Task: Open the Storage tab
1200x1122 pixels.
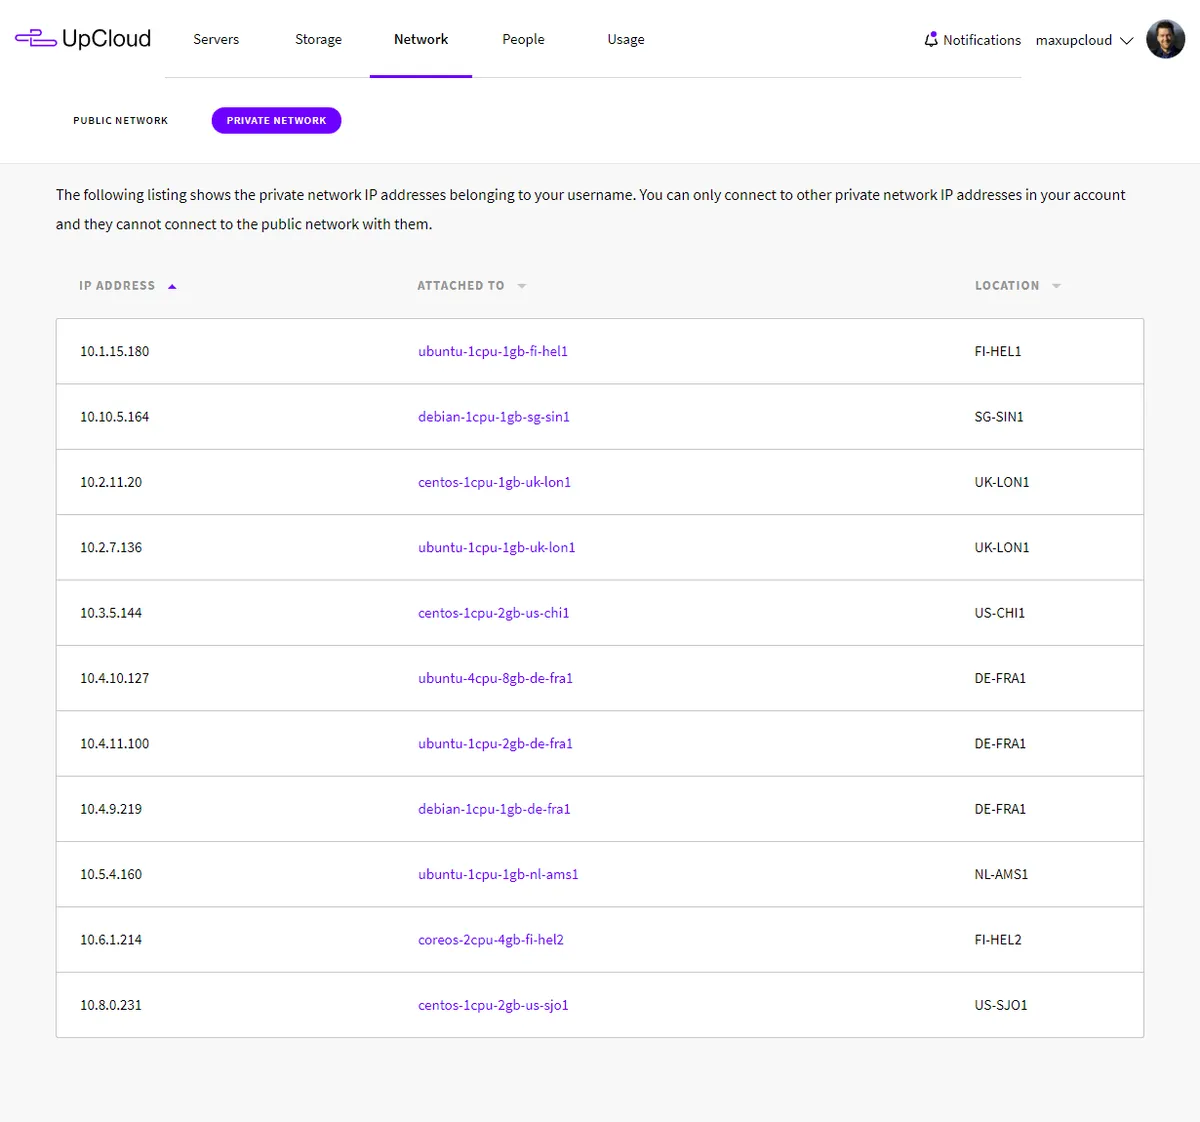Action: [x=318, y=40]
